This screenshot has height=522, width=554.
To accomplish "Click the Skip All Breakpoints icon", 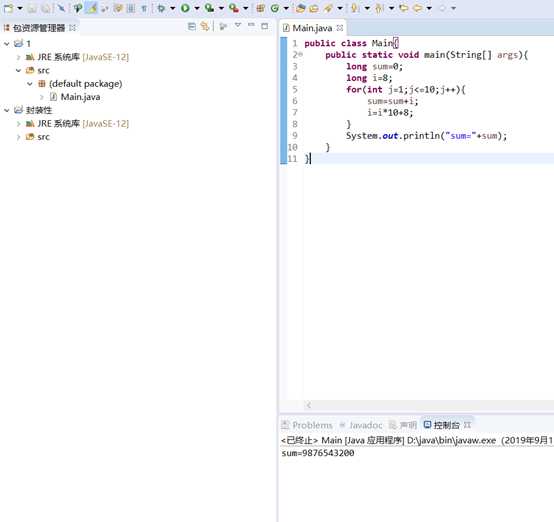I will pos(62,8).
